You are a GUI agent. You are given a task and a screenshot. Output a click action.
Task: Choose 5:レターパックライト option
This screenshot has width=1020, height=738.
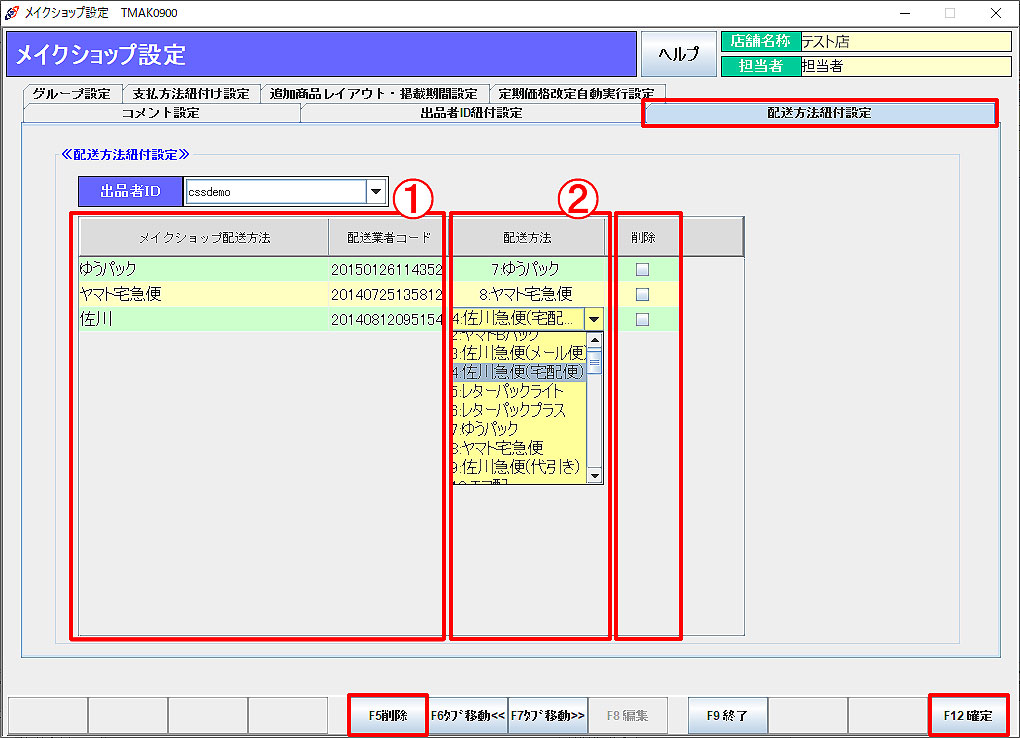(519, 390)
